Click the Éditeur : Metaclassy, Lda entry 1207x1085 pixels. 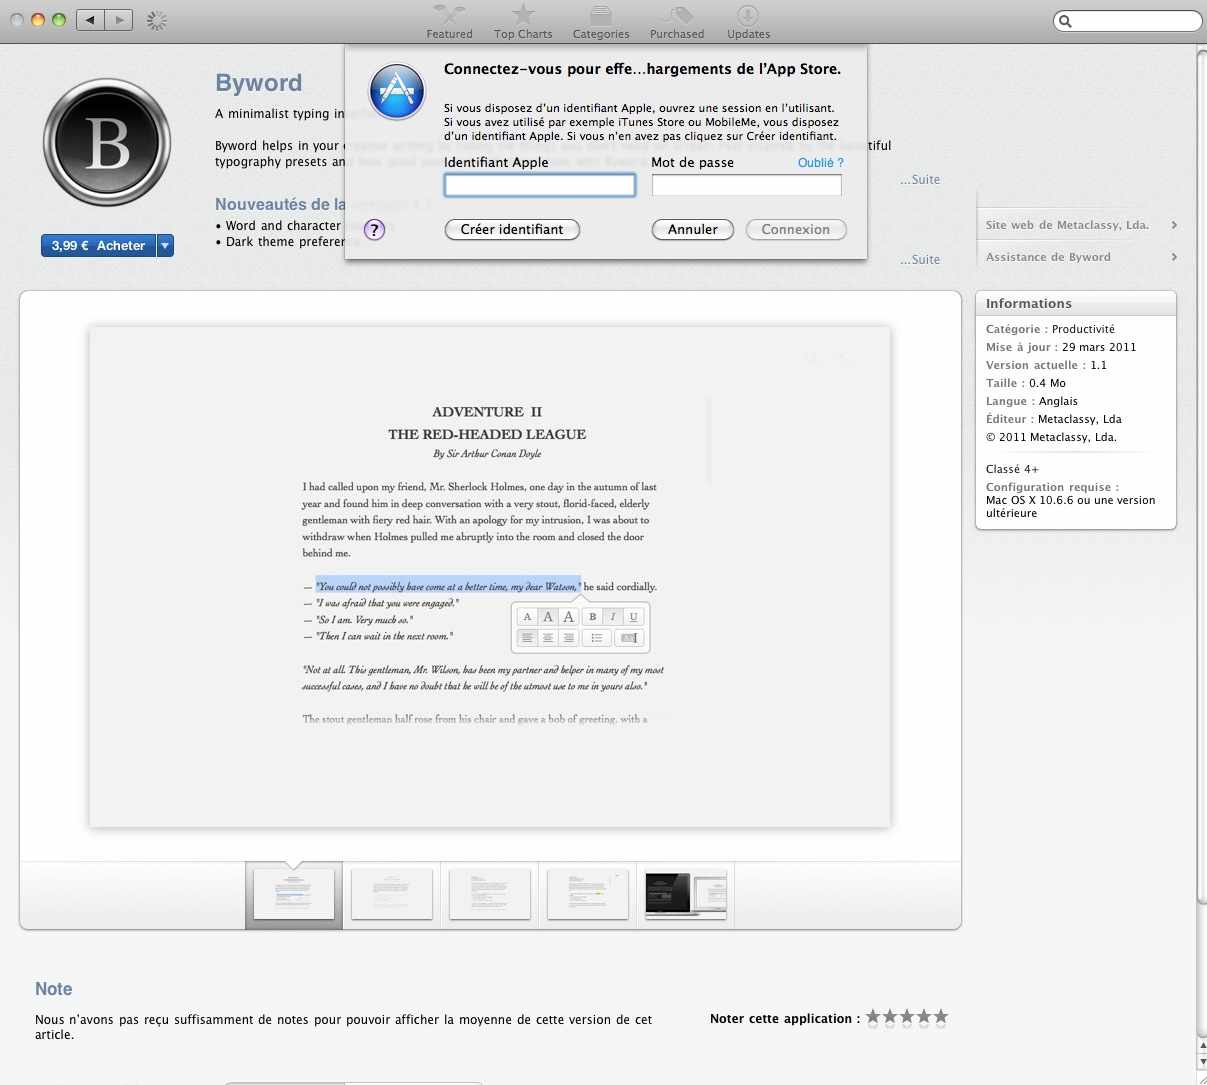point(1054,419)
